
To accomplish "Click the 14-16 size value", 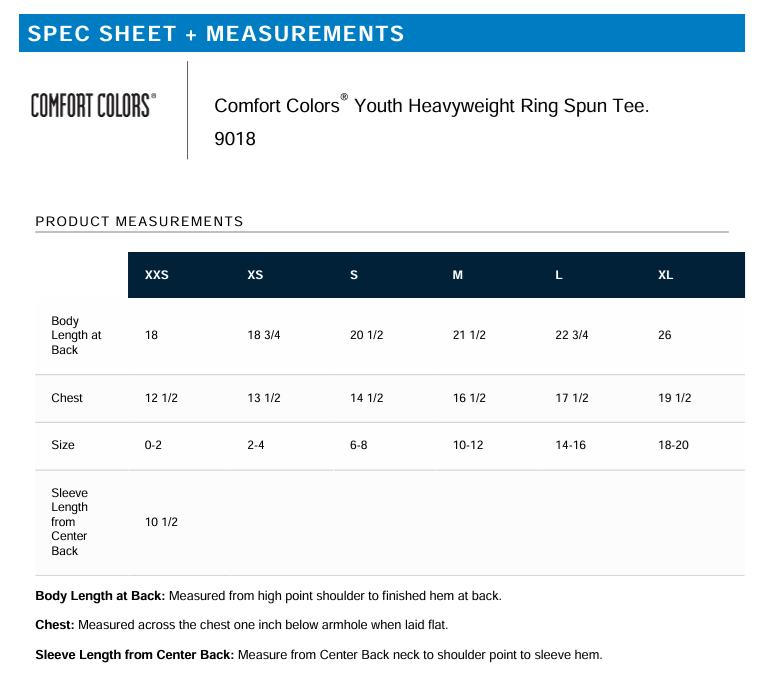I will 571,445.
